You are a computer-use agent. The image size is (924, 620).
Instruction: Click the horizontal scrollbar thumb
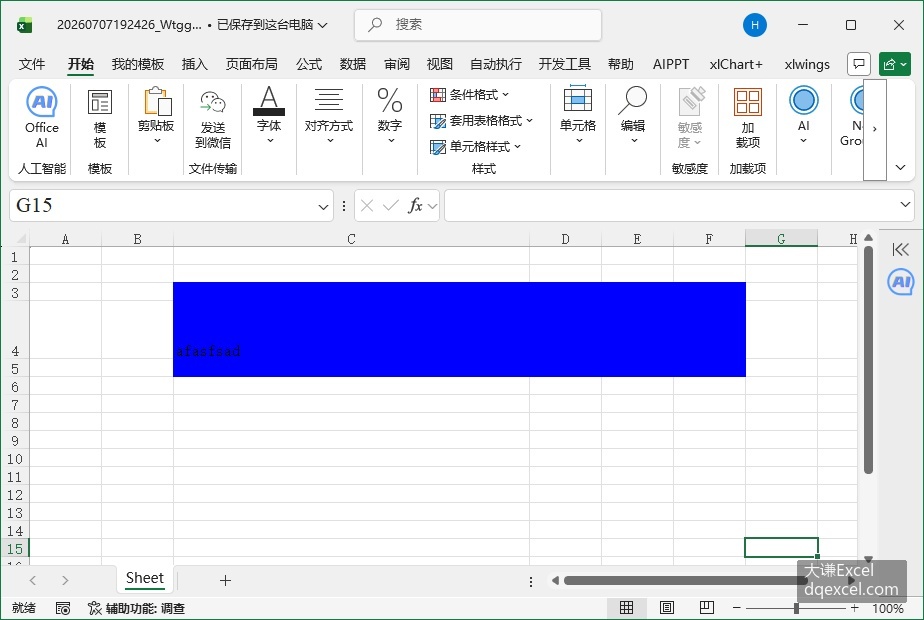click(x=685, y=581)
